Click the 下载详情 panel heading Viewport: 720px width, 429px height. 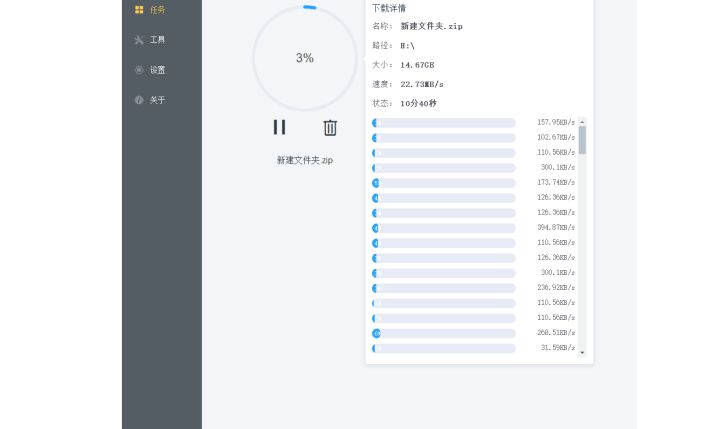click(389, 8)
